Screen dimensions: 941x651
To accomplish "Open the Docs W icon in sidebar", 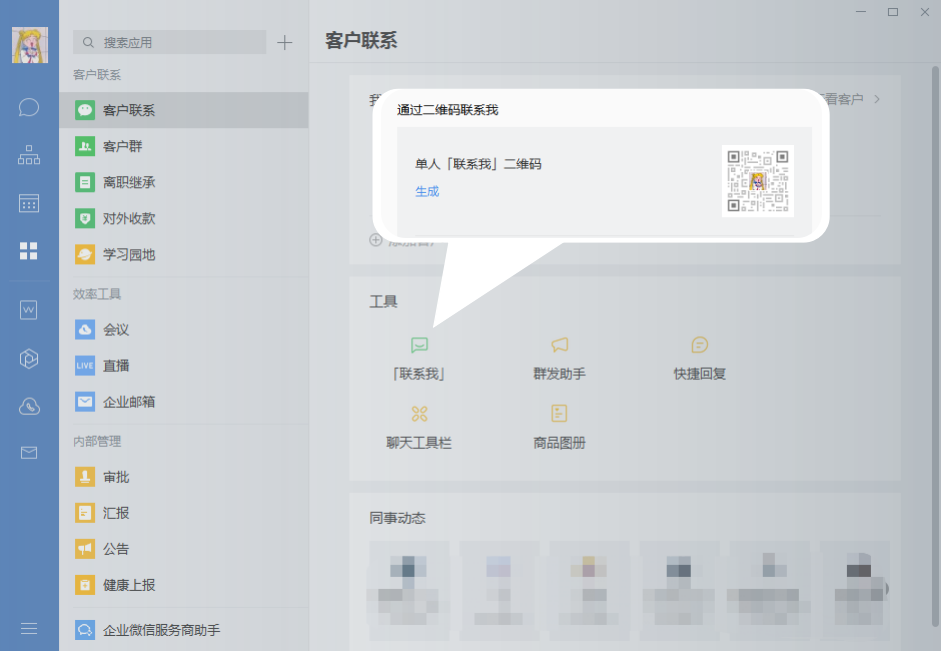I will click(x=29, y=310).
